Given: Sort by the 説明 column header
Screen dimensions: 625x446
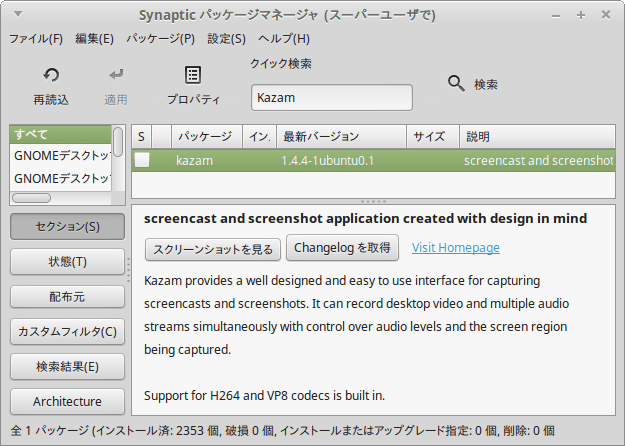Looking at the screenshot, I should tap(537, 137).
